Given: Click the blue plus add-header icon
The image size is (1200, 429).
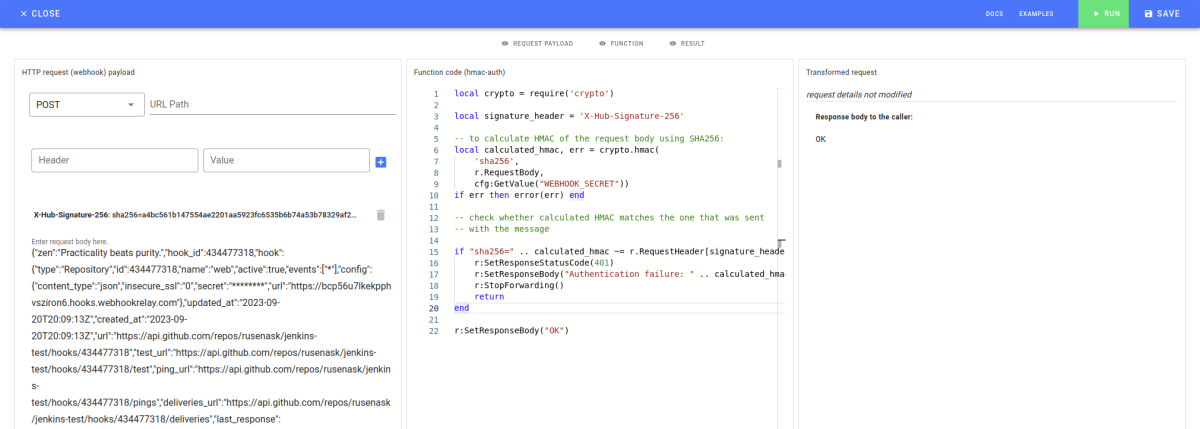Looking at the screenshot, I should [x=381, y=162].
